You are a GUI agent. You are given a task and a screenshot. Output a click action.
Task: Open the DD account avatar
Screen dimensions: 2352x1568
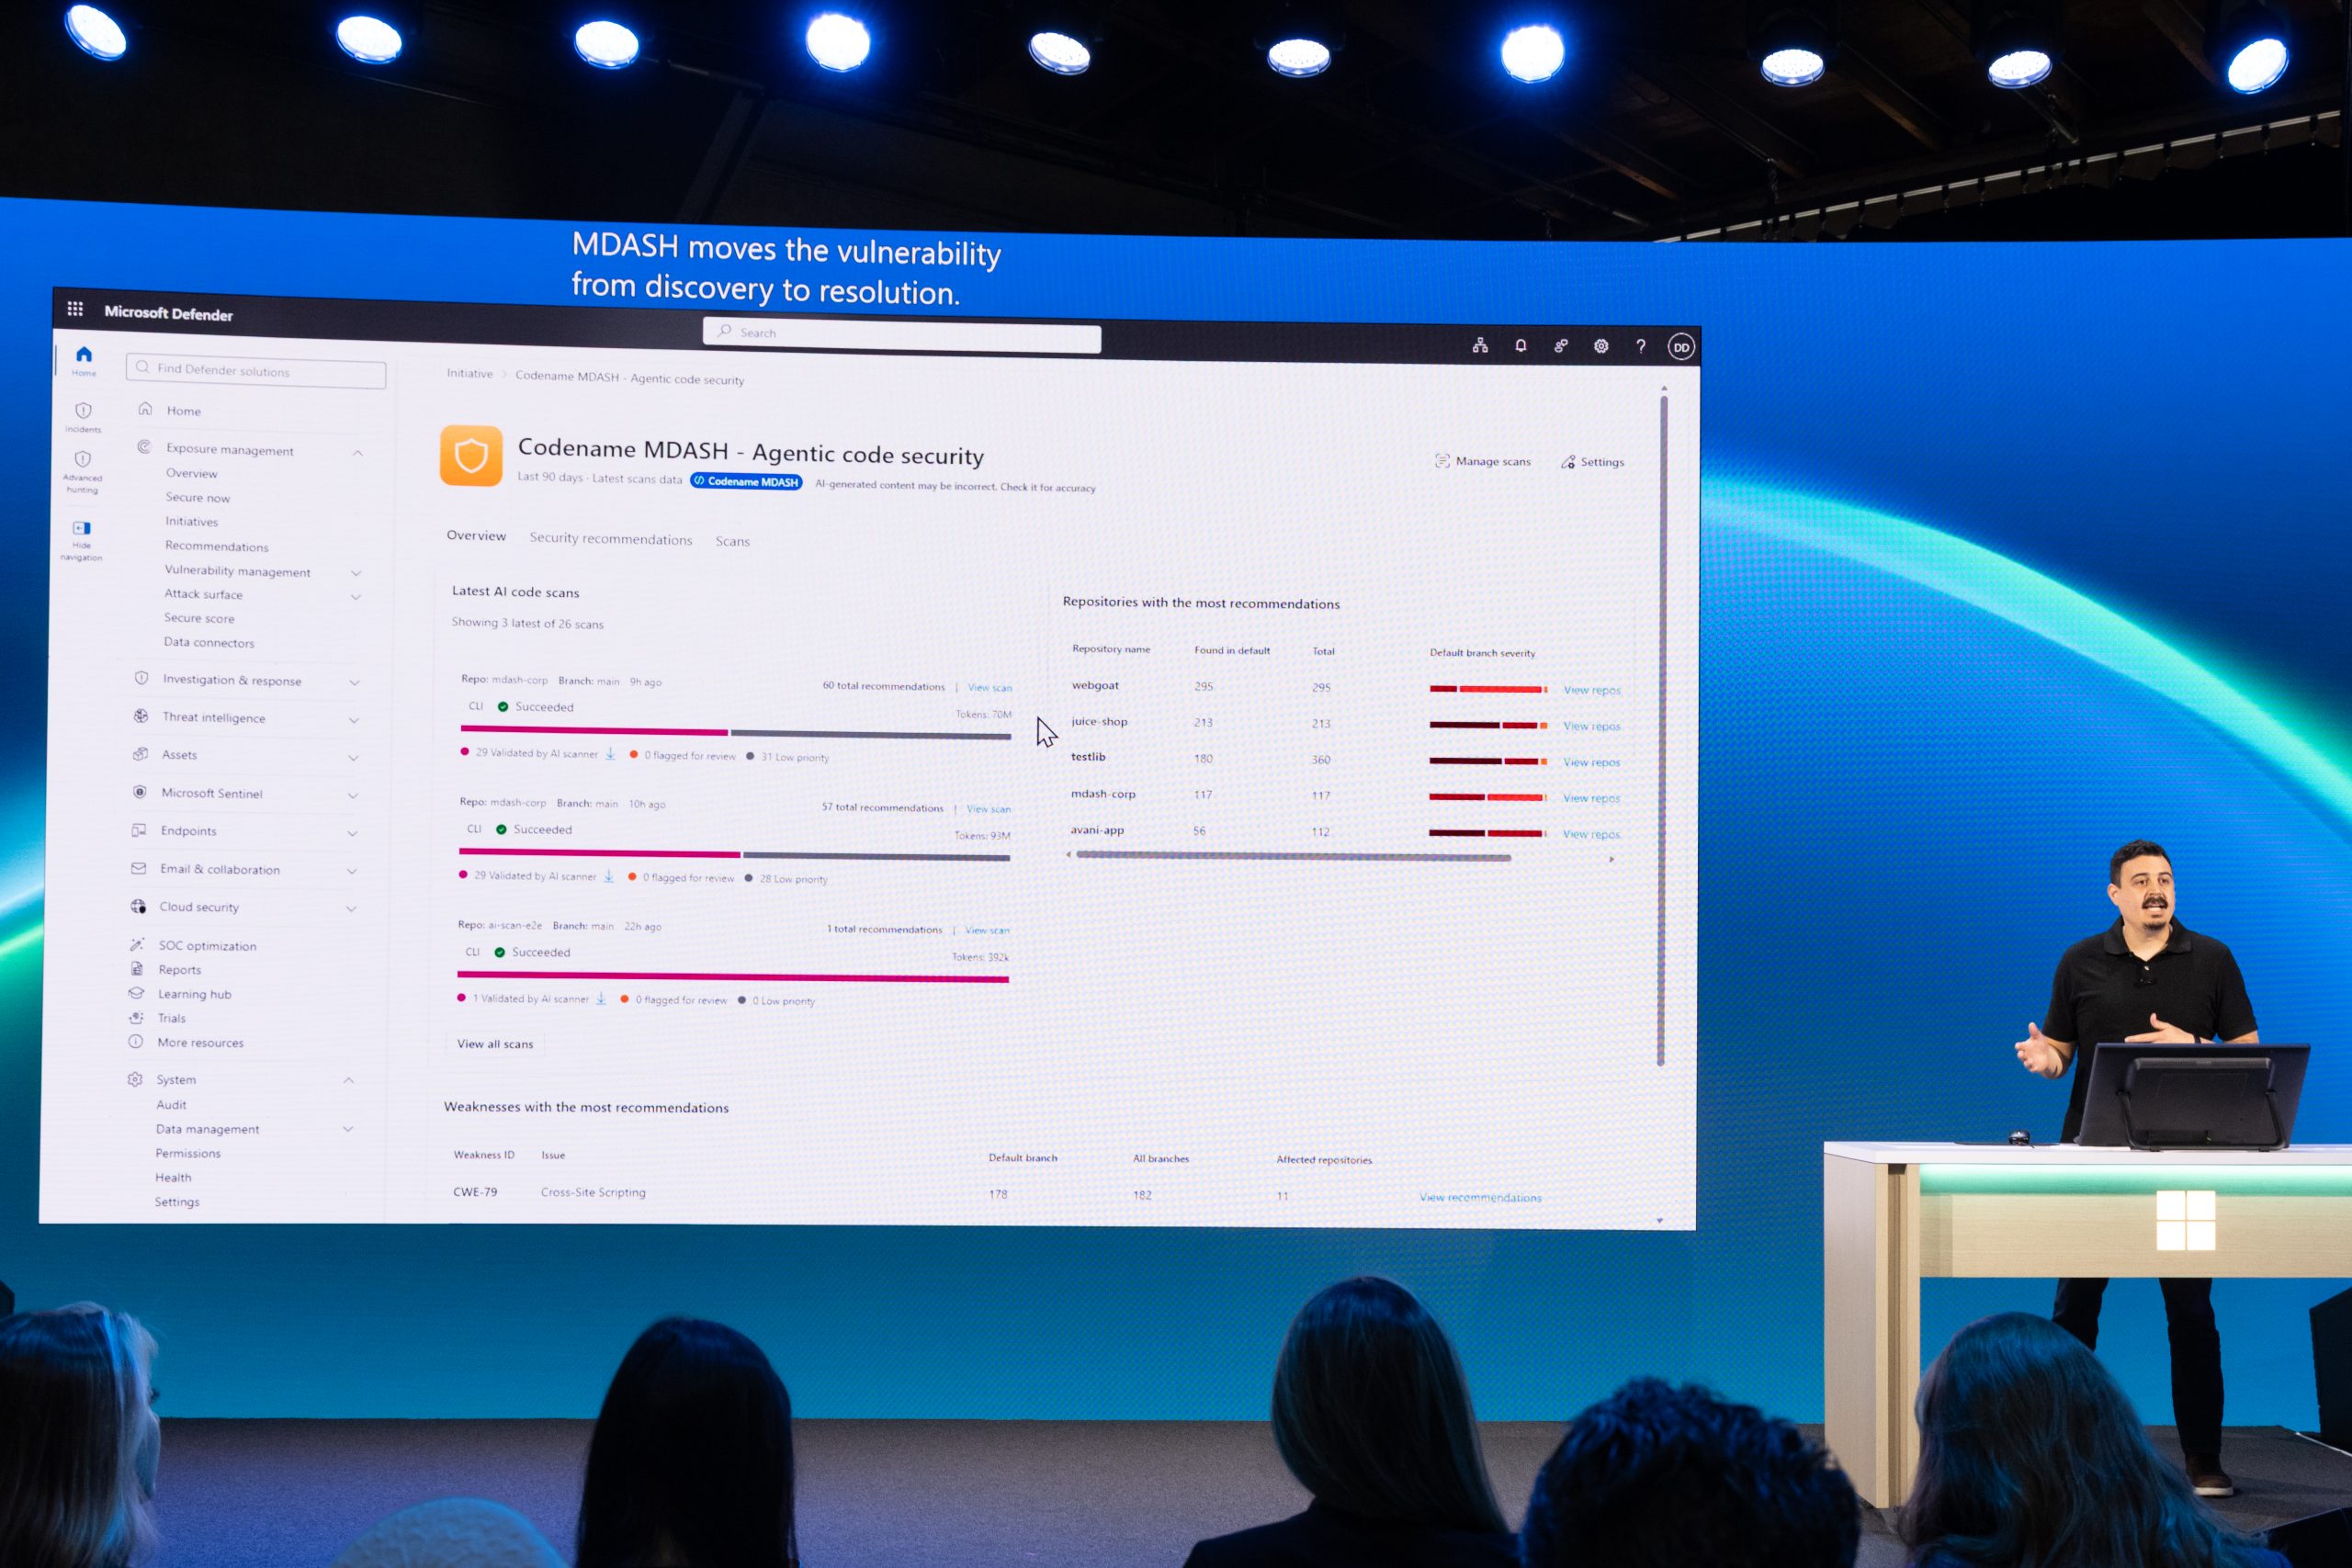point(1681,347)
